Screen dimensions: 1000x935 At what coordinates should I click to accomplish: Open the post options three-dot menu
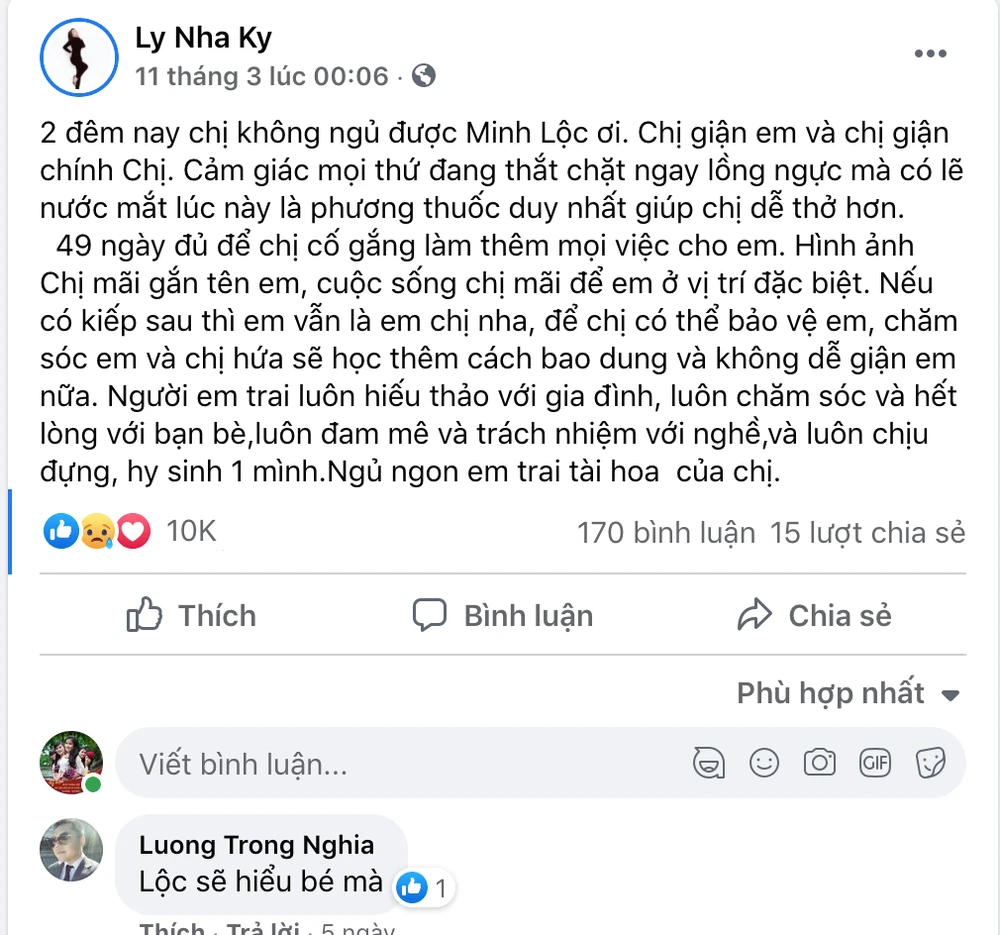point(930,54)
